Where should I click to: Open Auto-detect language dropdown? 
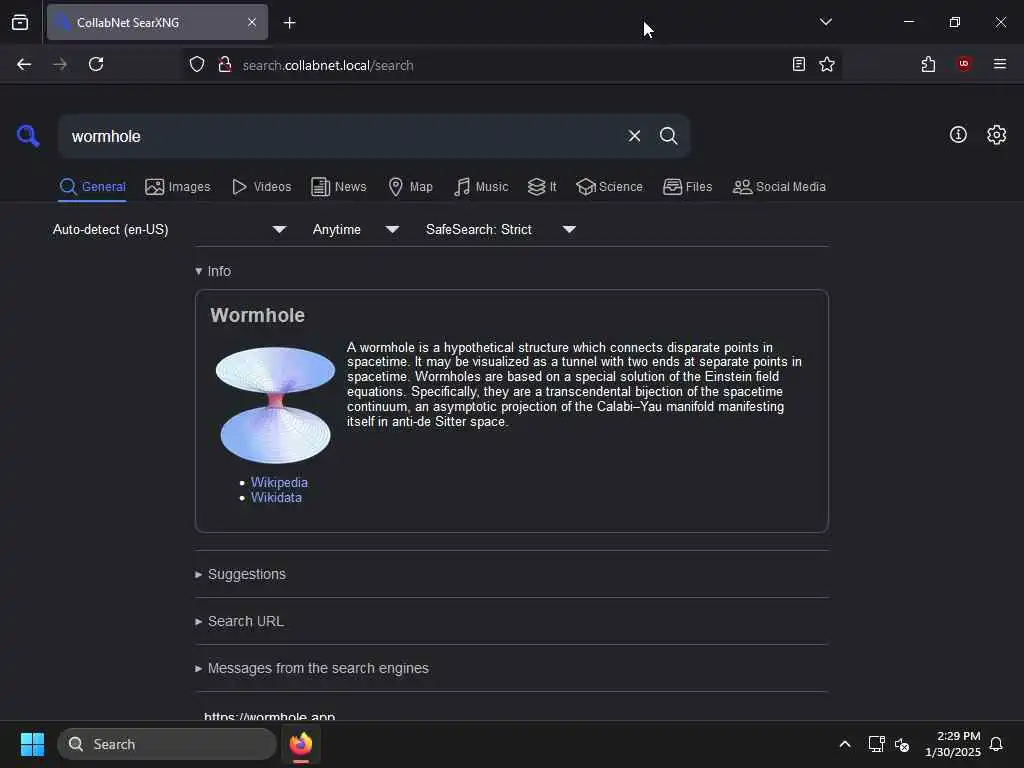point(170,229)
